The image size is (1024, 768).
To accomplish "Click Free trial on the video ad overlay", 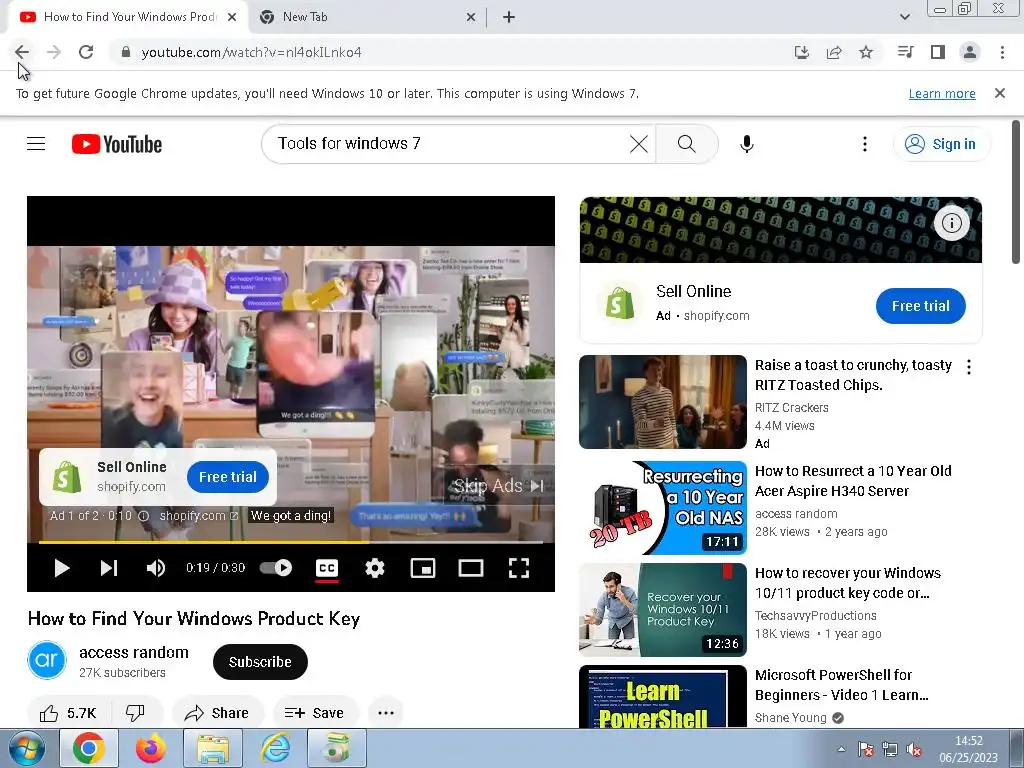I will point(228,477).
